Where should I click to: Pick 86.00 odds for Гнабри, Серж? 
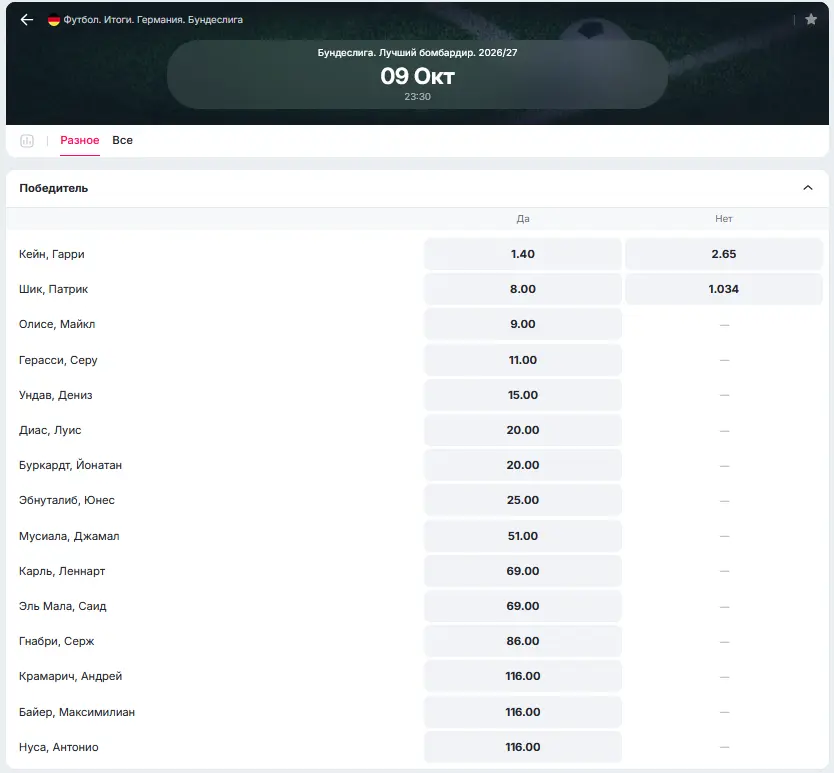point(522,641)
